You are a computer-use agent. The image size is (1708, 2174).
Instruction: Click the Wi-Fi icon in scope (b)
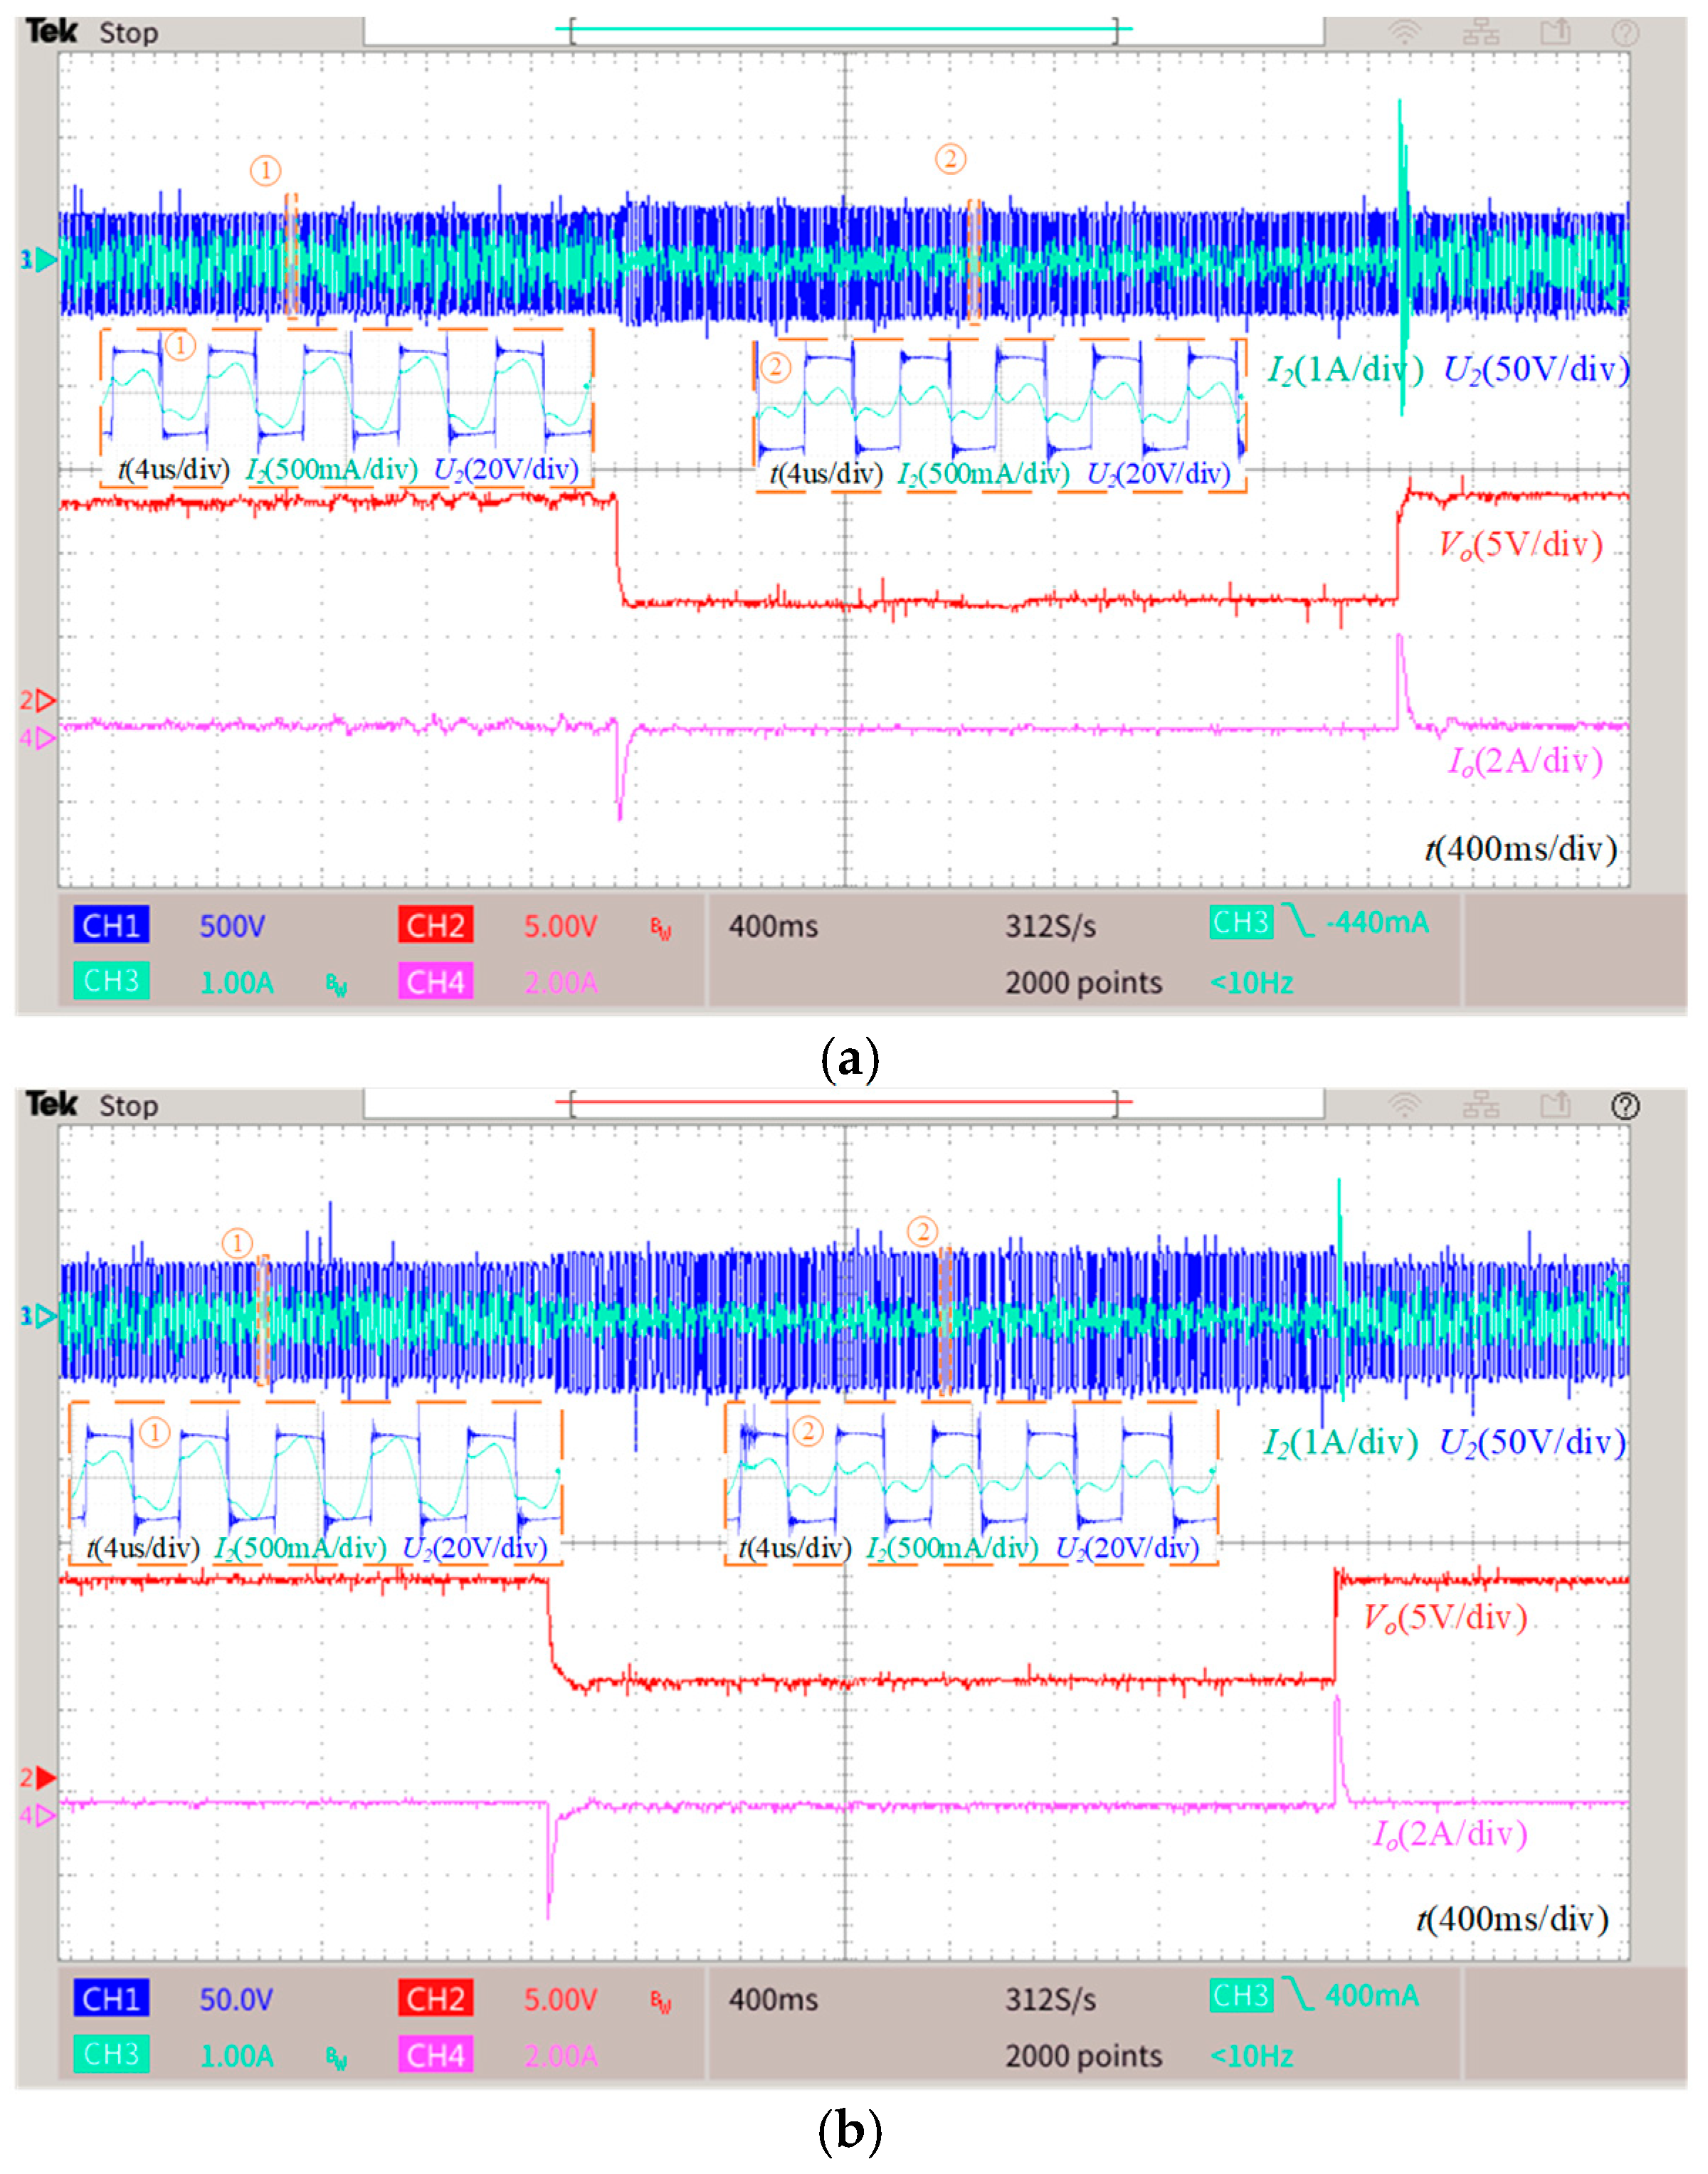point(1404,1105)
